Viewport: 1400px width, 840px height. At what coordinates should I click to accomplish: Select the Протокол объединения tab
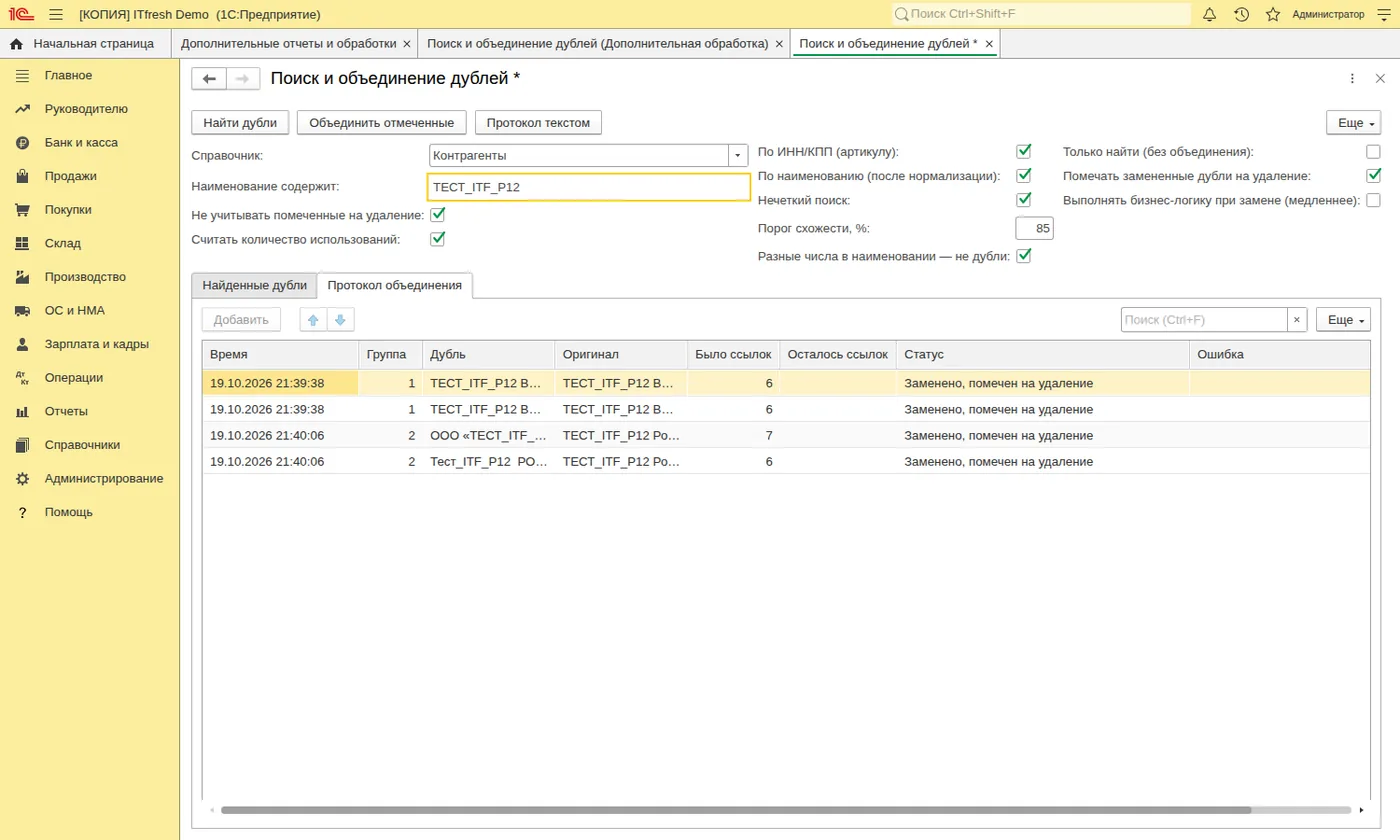(x=394, y=285)
